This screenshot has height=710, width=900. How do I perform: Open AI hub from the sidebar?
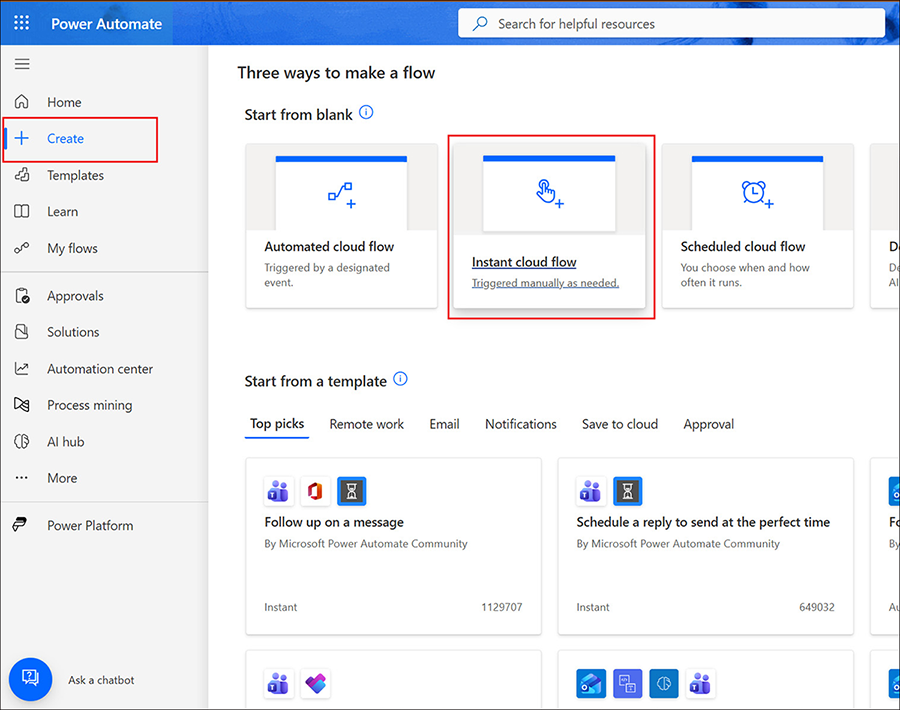click(x=65, y=441)
